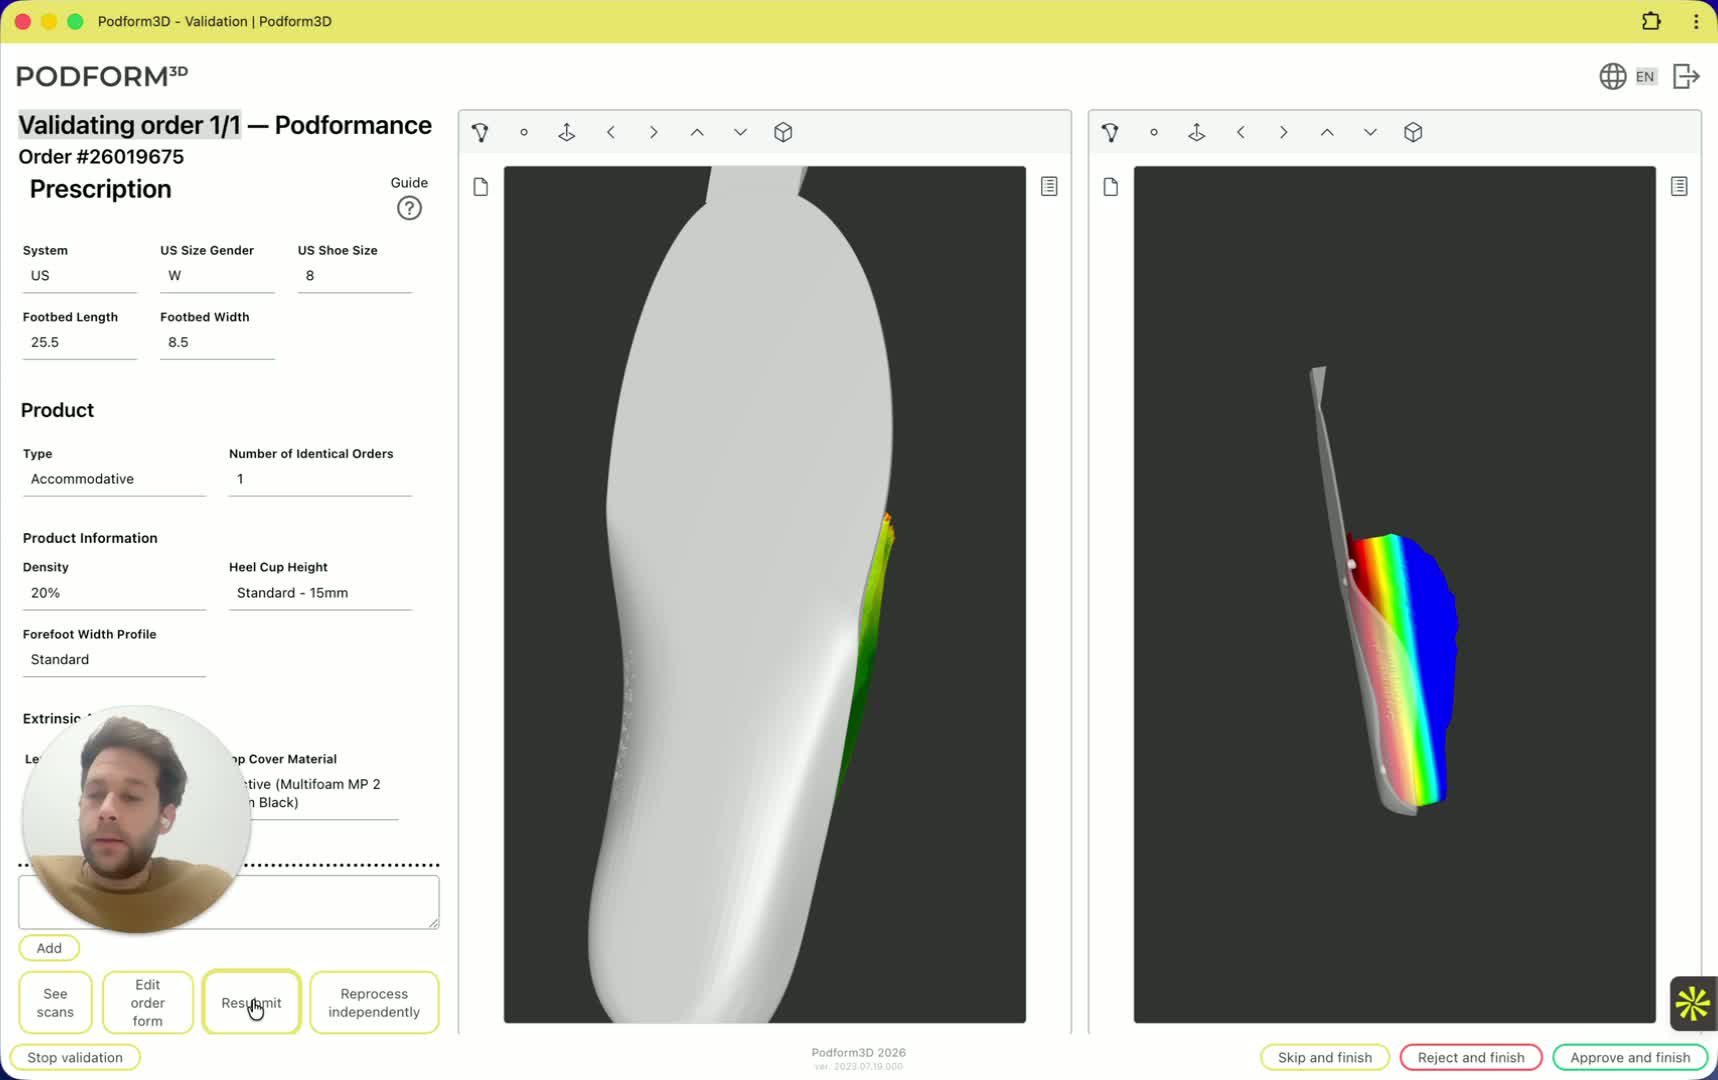
Task: Click Reject and finish
Action: pos(1471,1057)
